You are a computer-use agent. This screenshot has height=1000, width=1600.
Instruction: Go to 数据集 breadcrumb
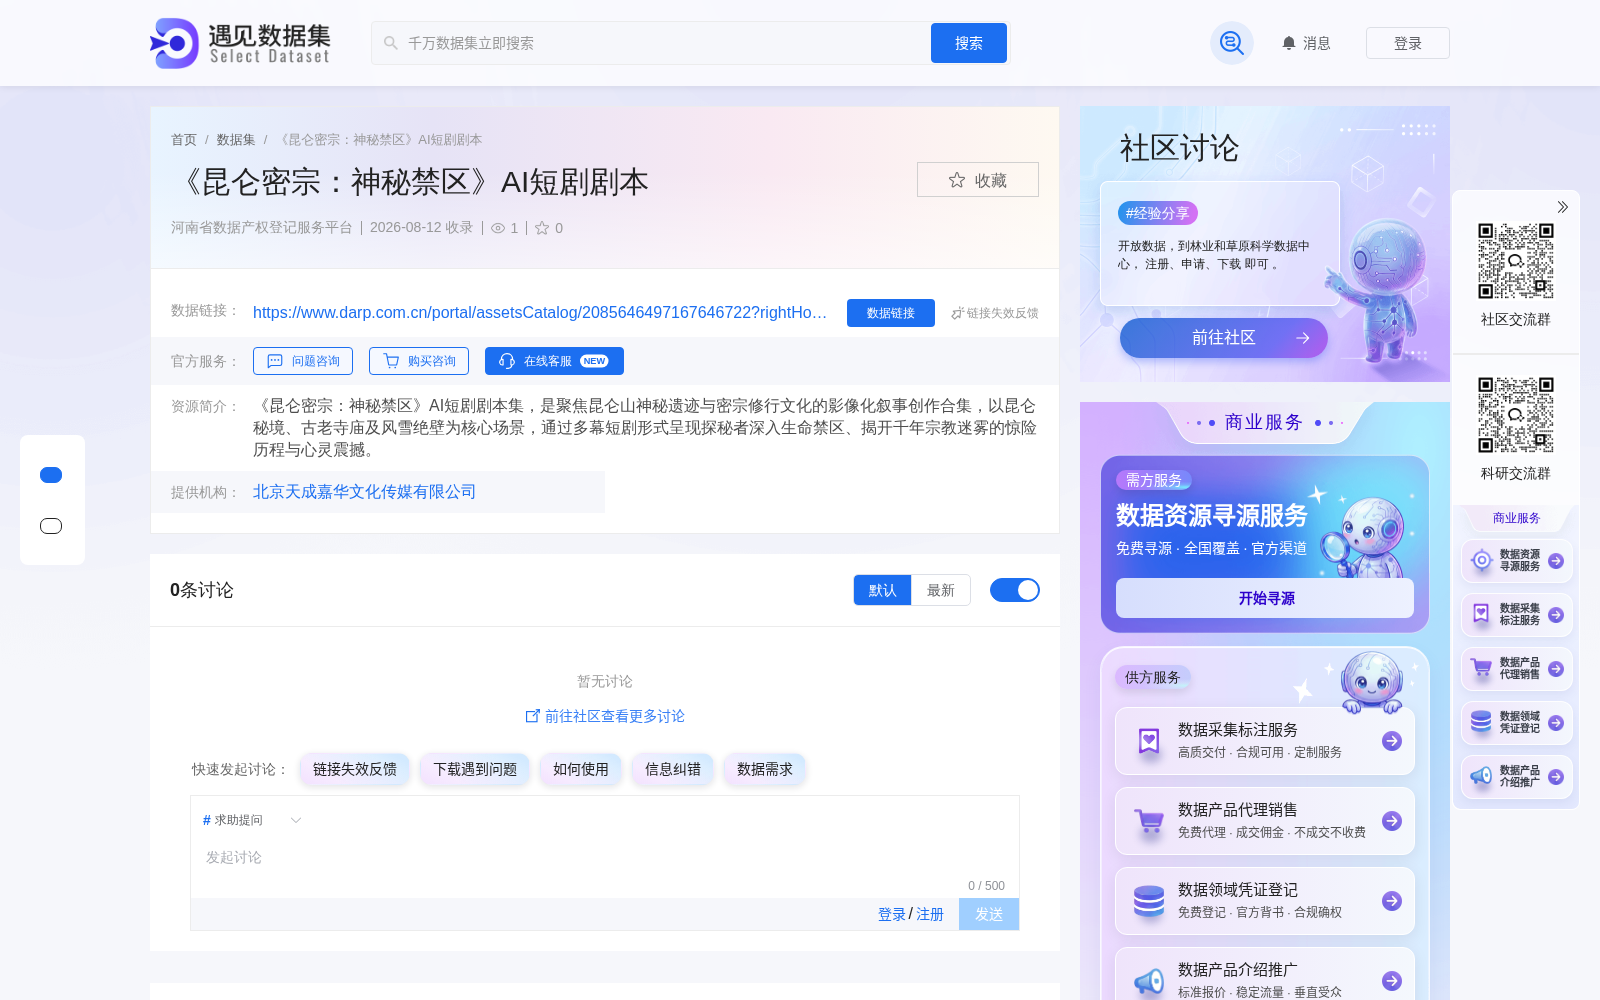(x=236, y=140)
